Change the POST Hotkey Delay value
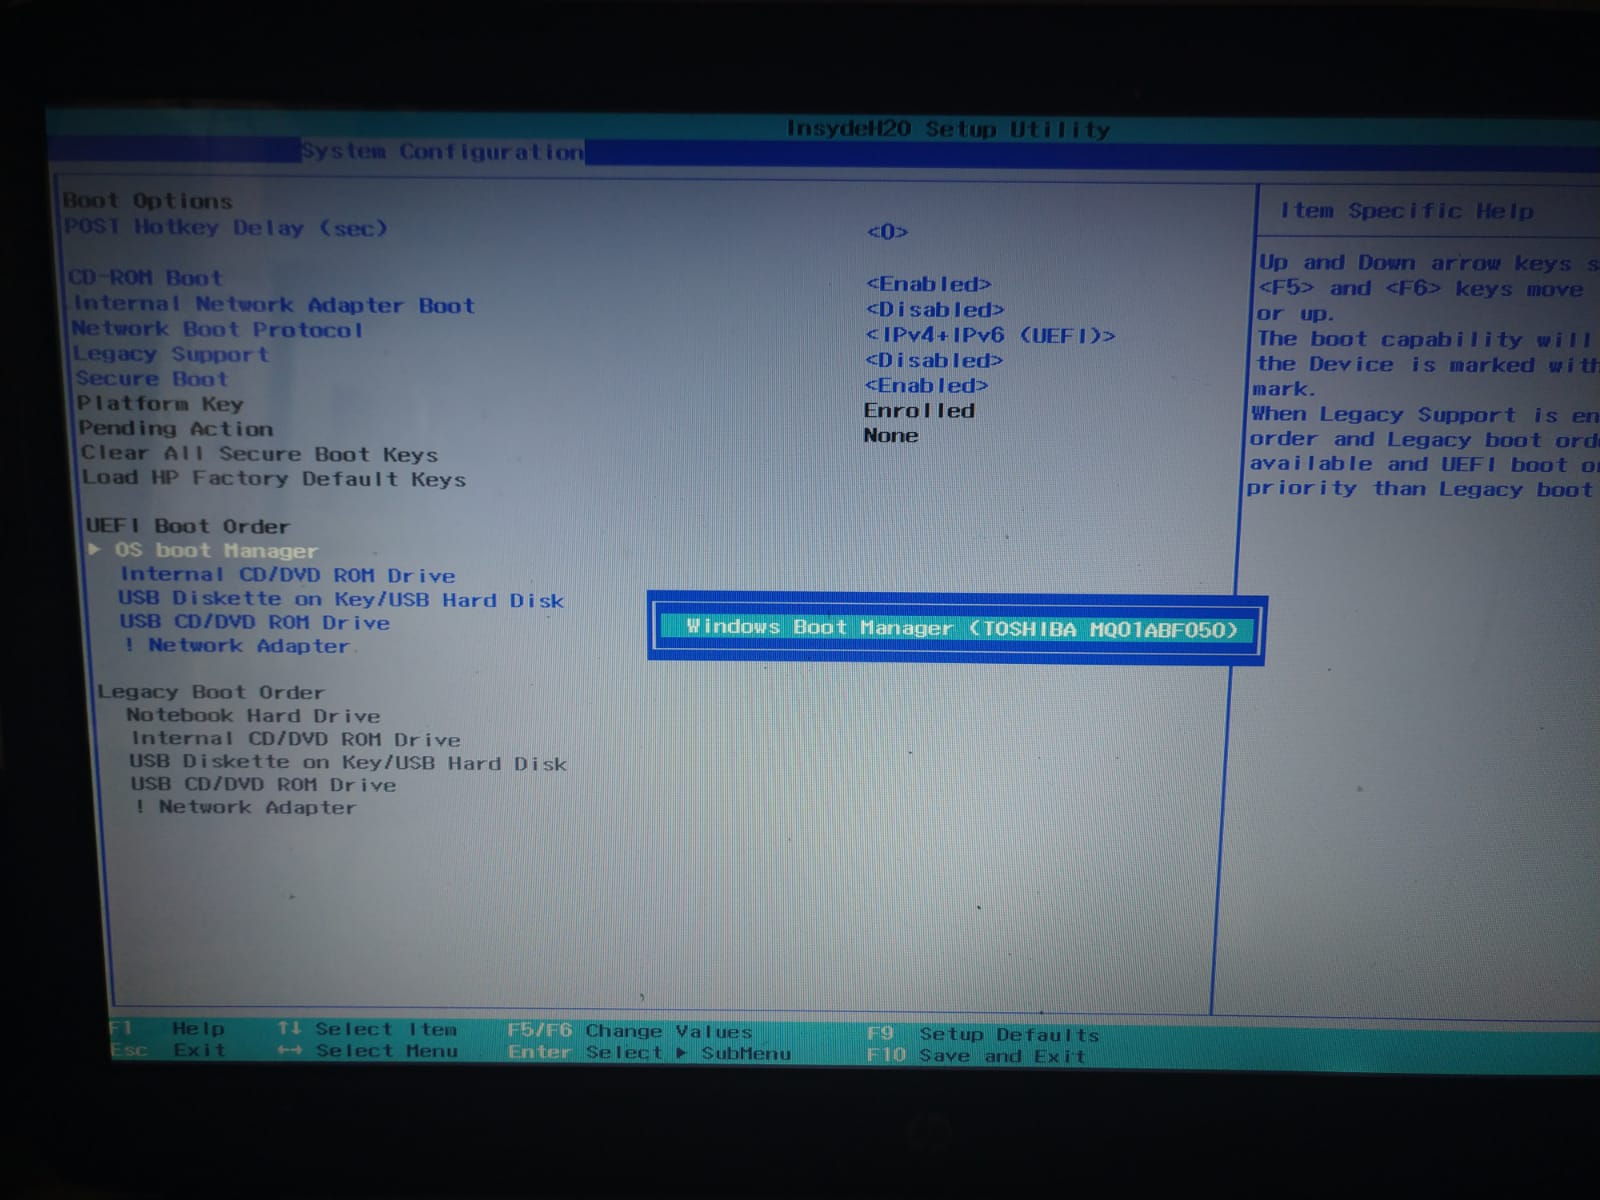This screenshot has width=1600, height=1200. coord(887,232)
